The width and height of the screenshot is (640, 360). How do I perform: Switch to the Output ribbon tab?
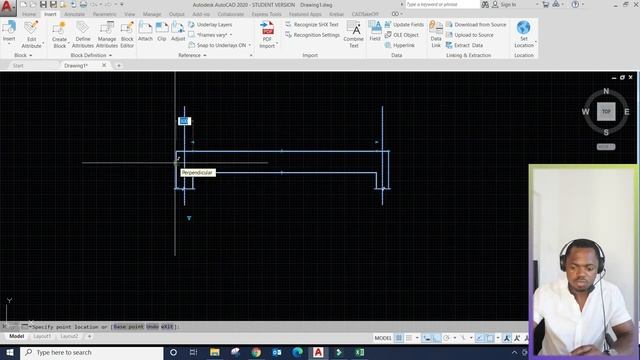coord(176,14)
